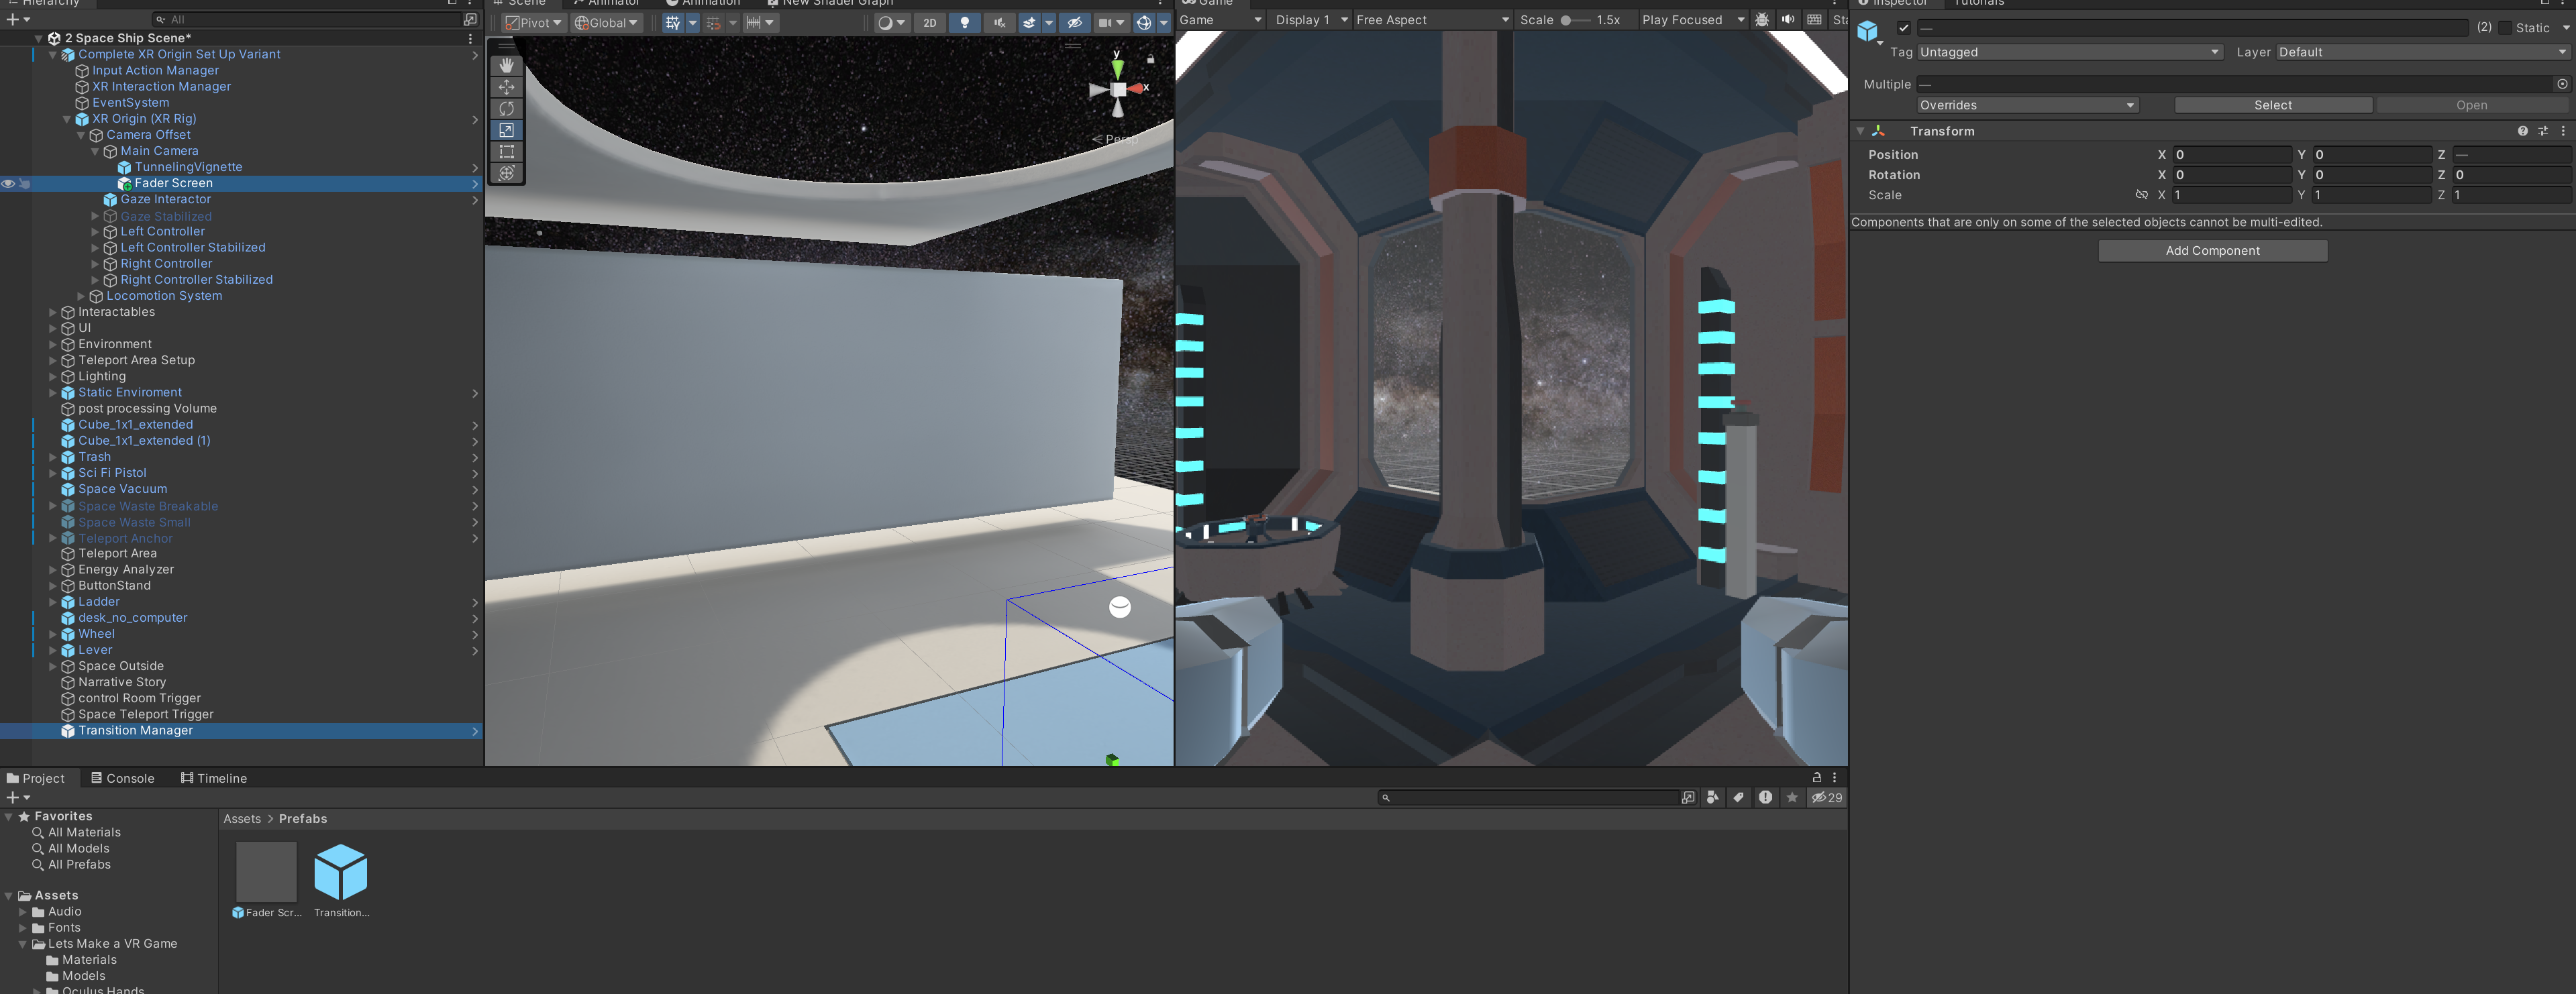Mute game audio speaker icon
The image size is (2576, 994).
(x=1787, y=20)
